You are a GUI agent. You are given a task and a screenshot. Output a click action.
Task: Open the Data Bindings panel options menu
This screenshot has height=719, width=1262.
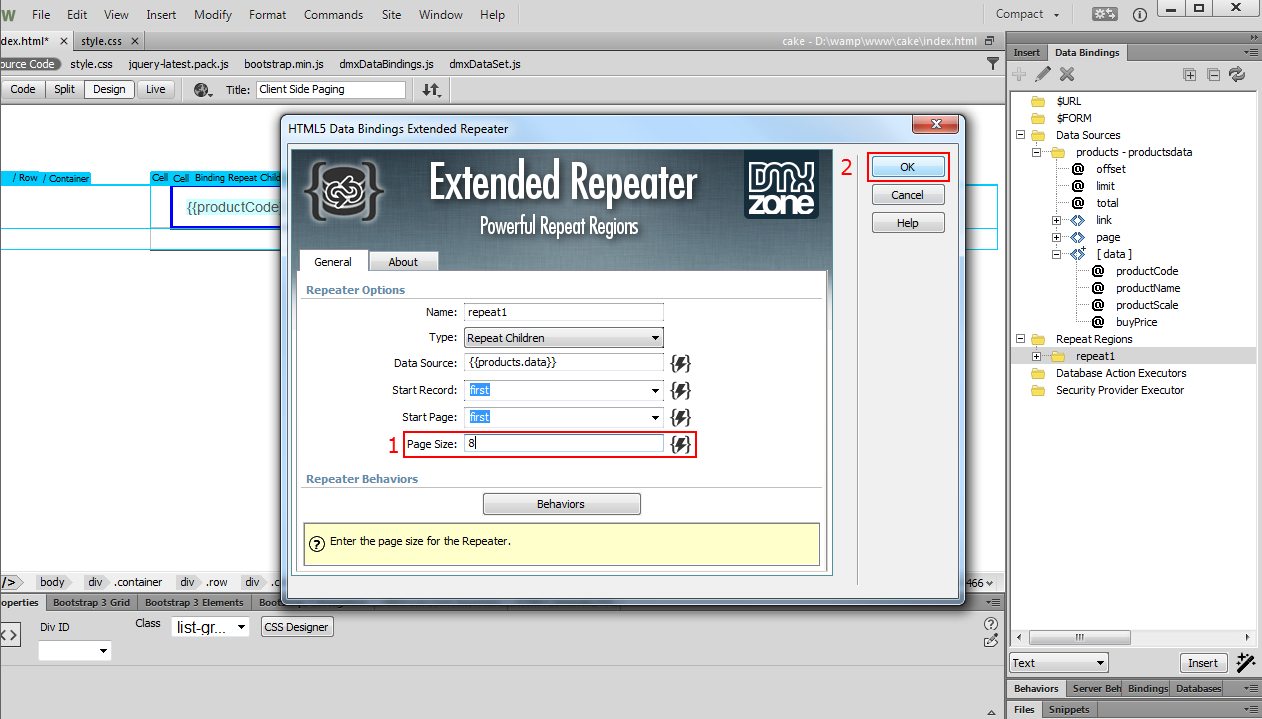pos(1251,52)
